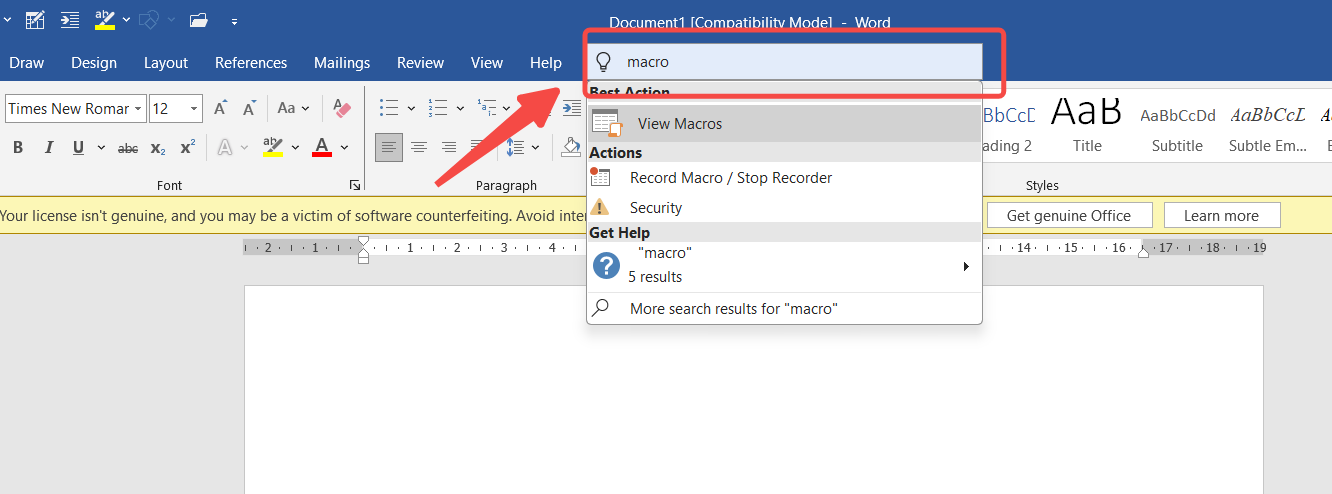The height and width of the screenshot is (494, 1332).
Task: Click the Increase Font Size icon
Action: [x=221, y=108]
